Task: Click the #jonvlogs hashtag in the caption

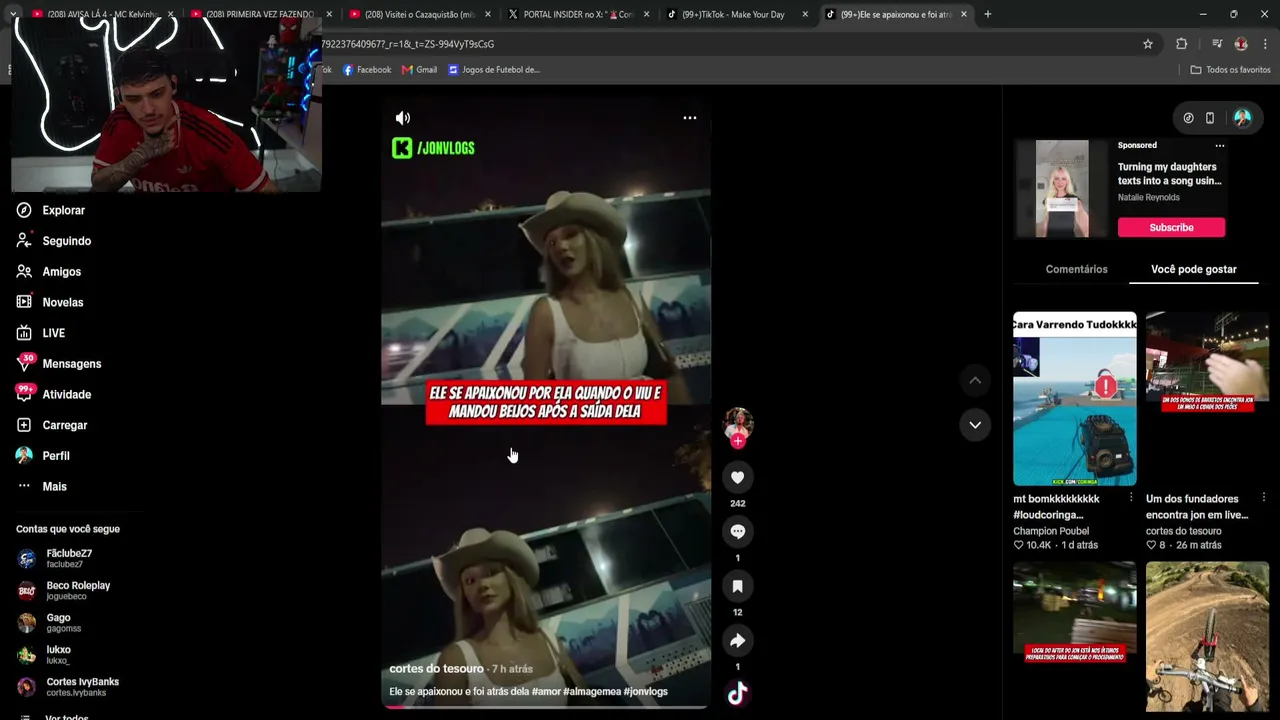Action: (645, 691)
